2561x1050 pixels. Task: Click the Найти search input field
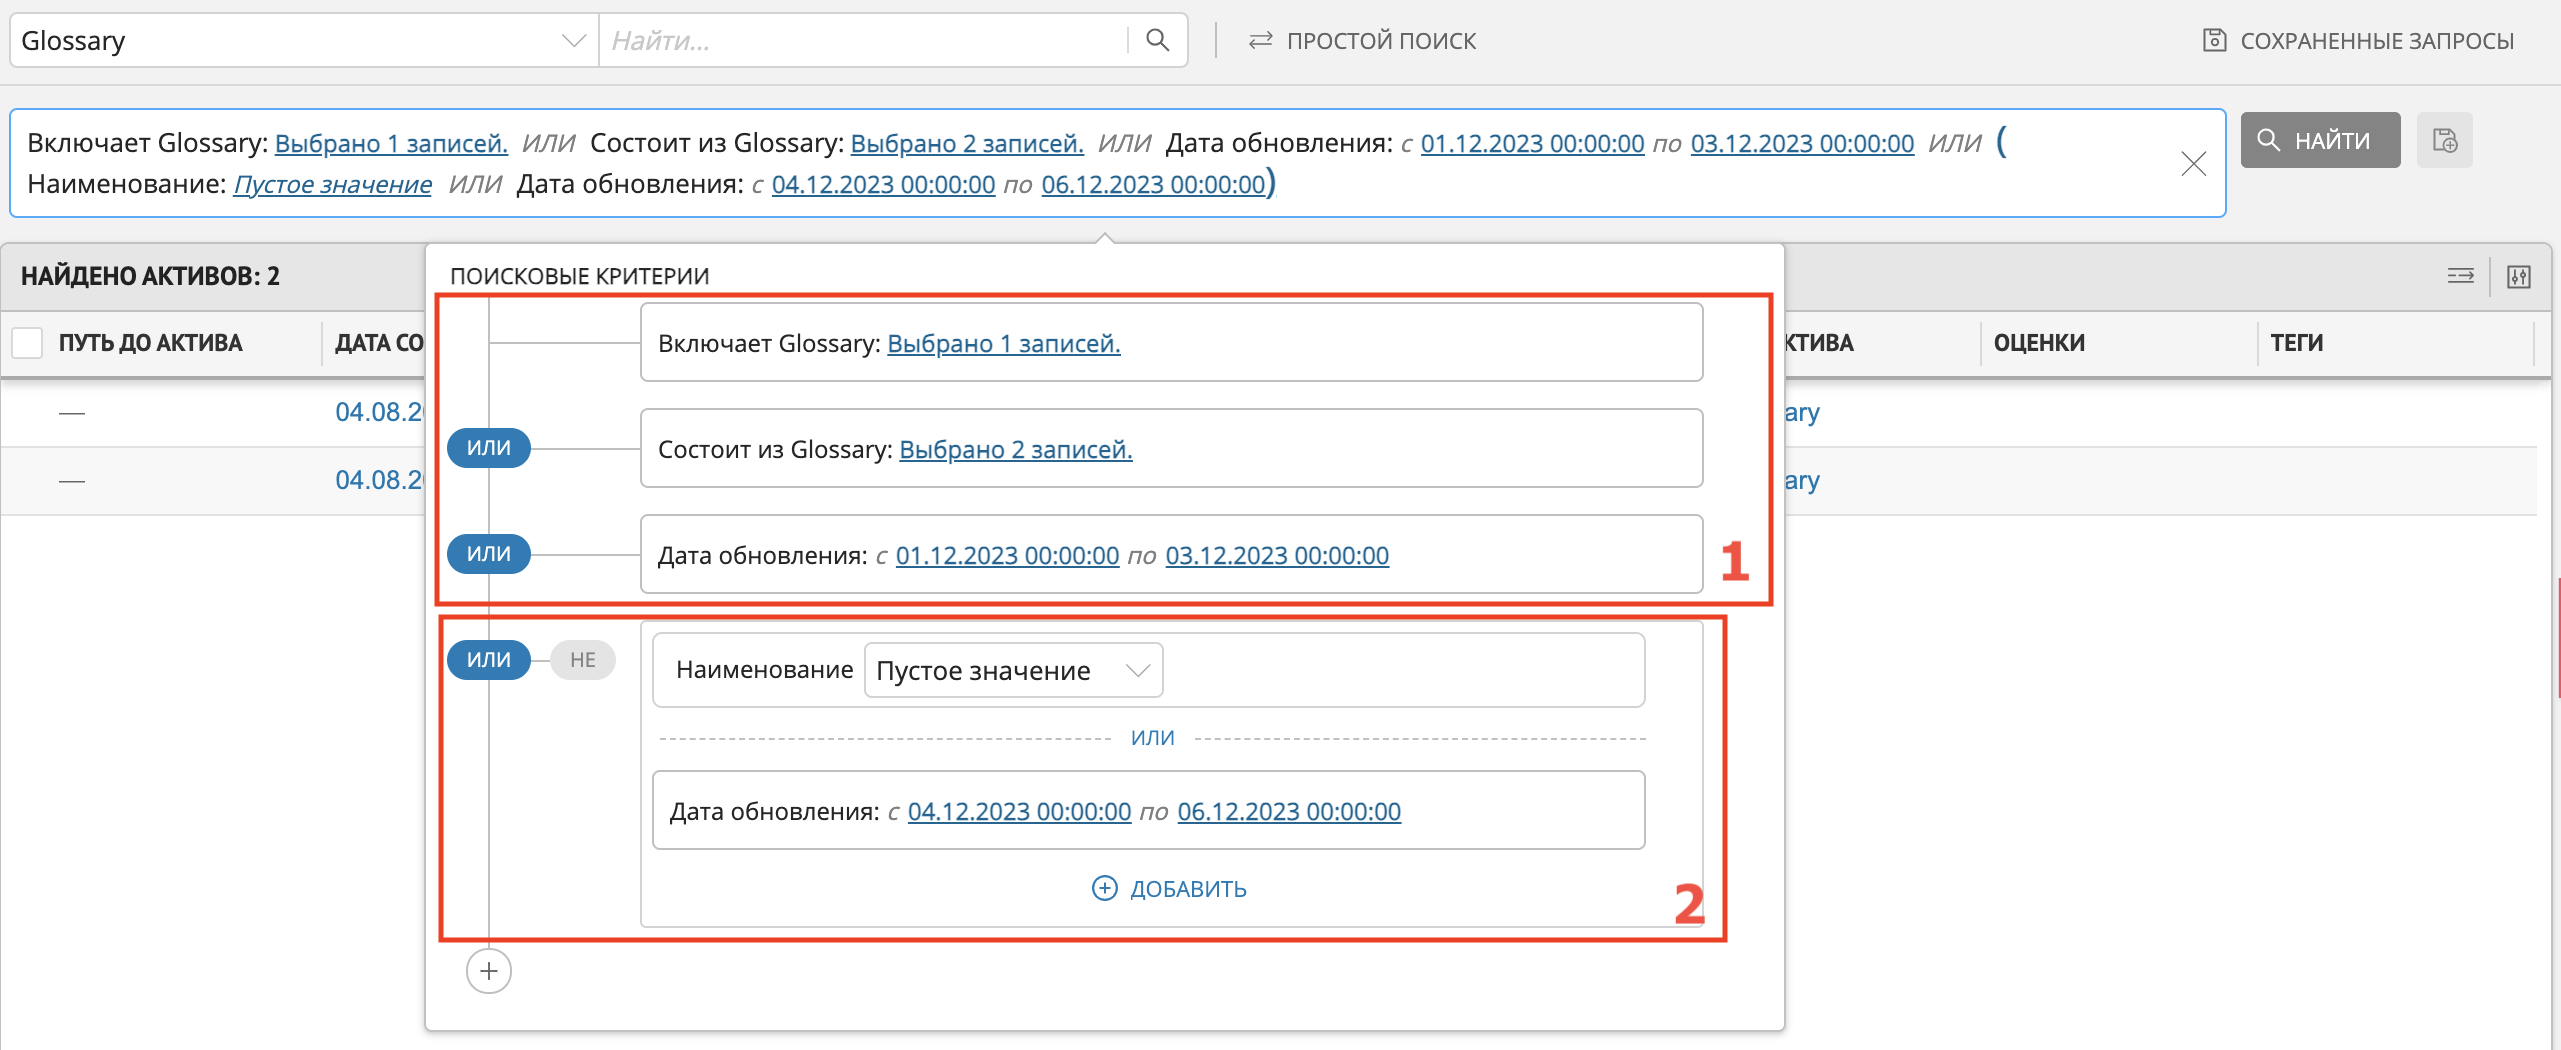[x=860, y=41]
